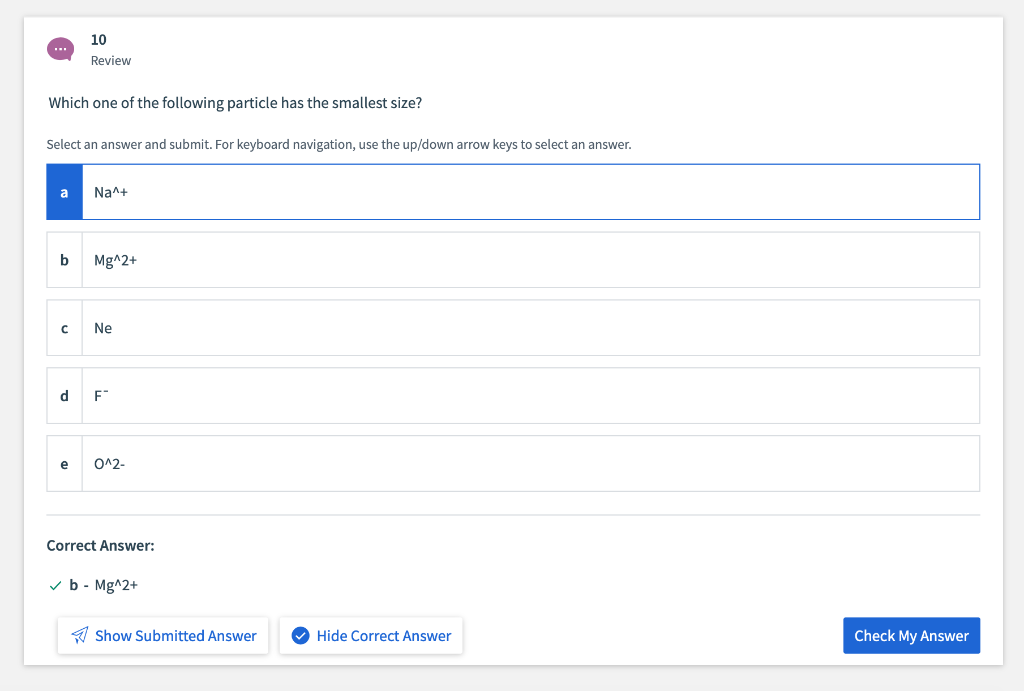The image size is (1024, 691).
Task: Hide the correct answer
Action: (x=371, y=636)
